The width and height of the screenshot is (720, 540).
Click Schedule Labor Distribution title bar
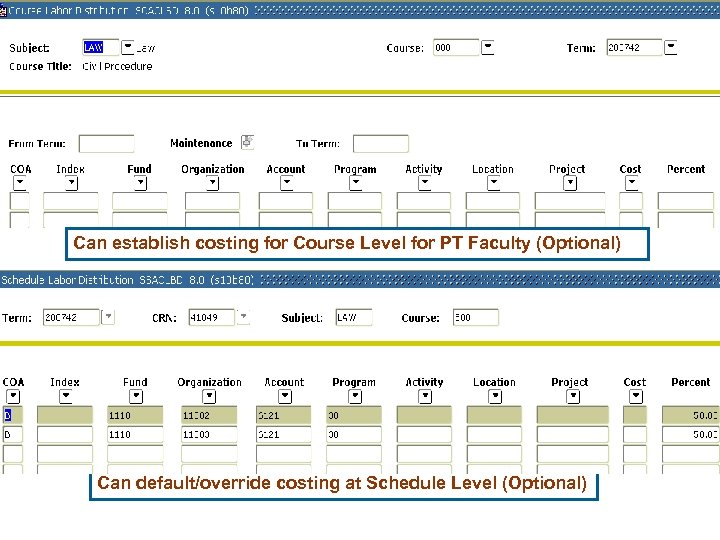click(360, 279)
